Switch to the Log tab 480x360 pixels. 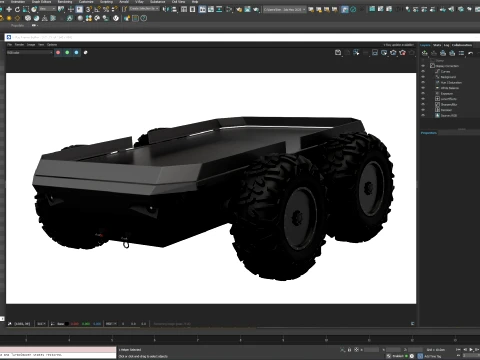pyautogui.click(x=446, y=45)
